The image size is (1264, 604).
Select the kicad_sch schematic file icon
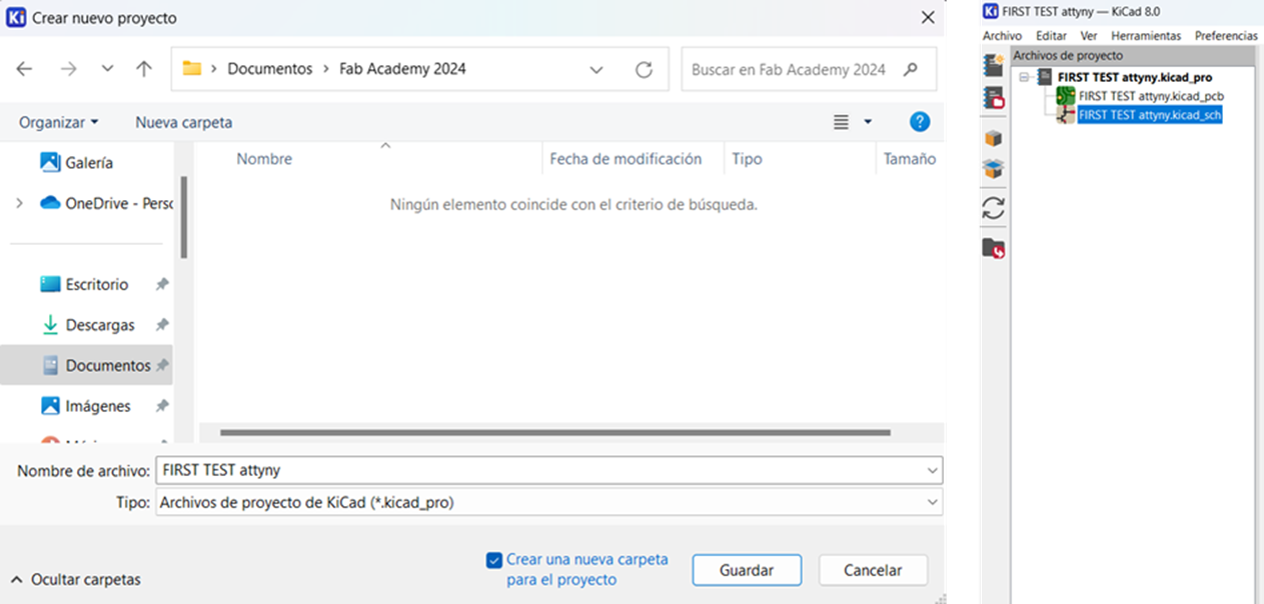[1066, 115]
